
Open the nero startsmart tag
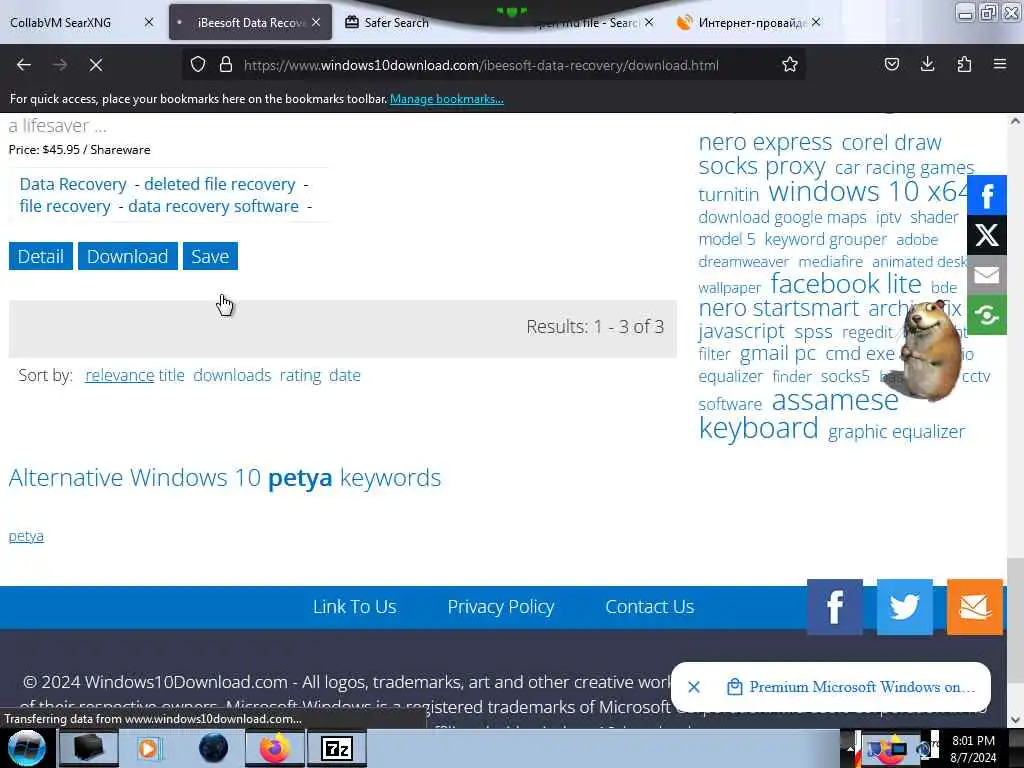pos(779,308)
